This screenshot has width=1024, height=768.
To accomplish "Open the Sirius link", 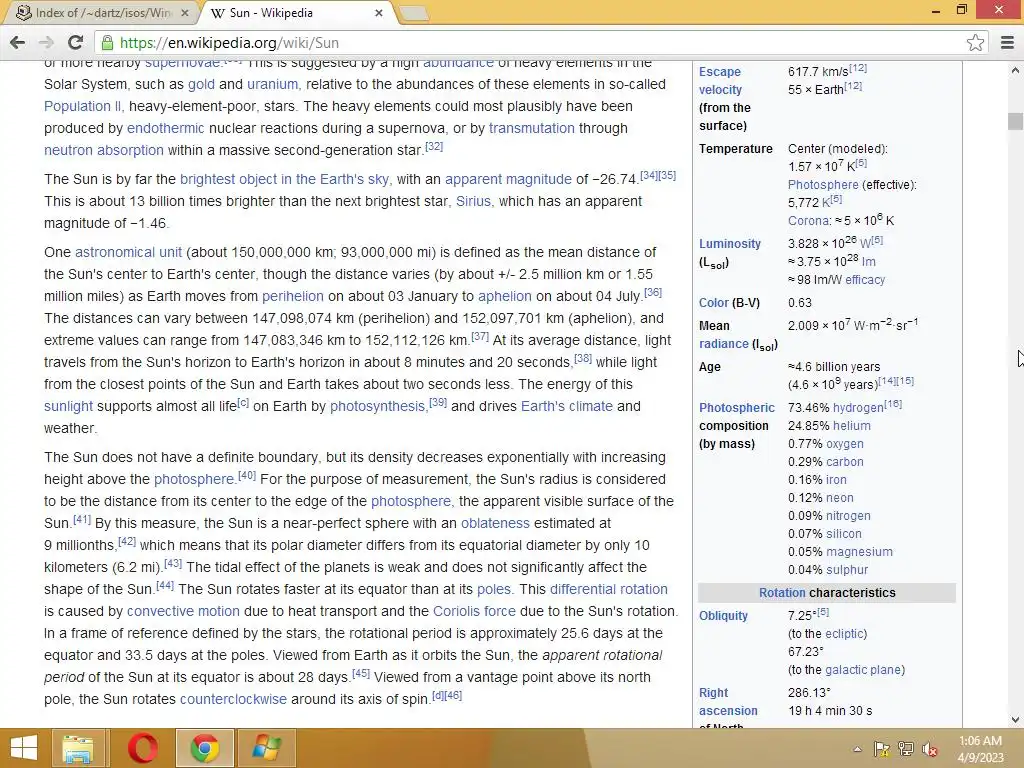I will (474, 201).
